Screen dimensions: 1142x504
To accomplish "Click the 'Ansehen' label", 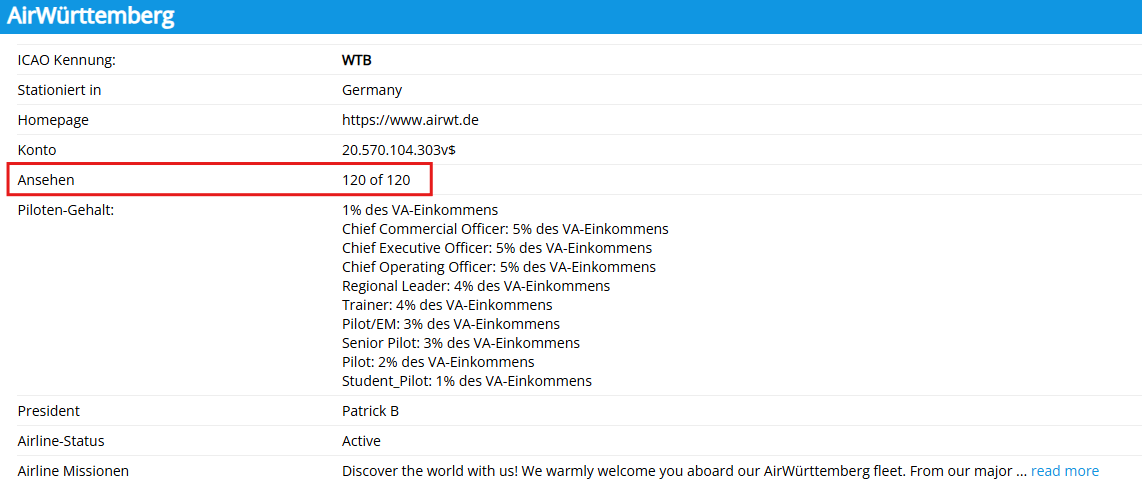I will [x=46, y=180].
